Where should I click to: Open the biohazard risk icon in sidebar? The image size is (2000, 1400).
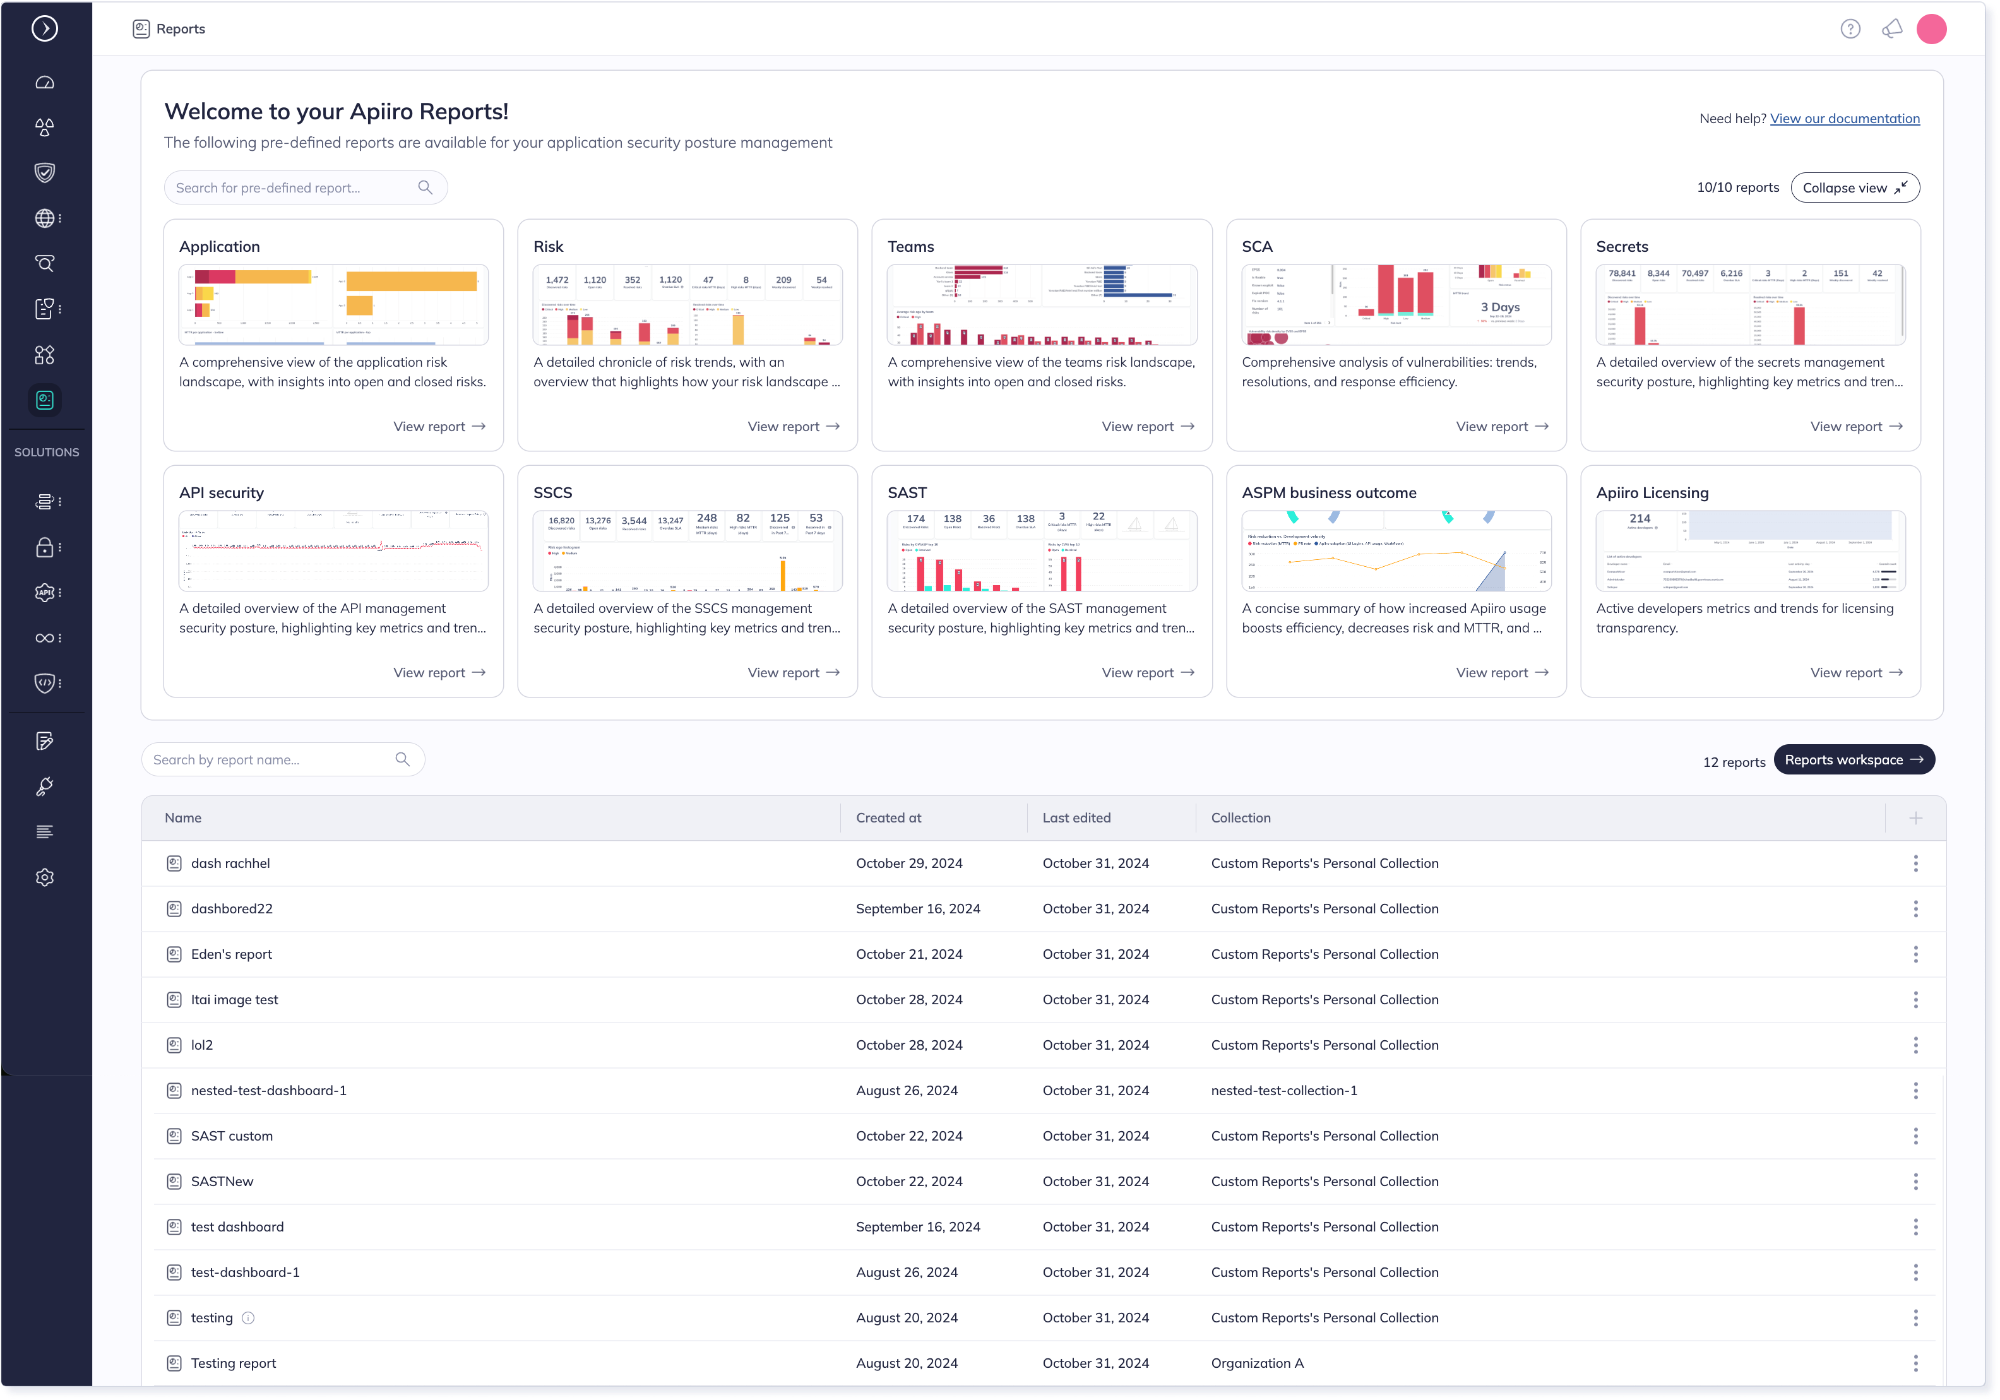click(x=45, y=128)
